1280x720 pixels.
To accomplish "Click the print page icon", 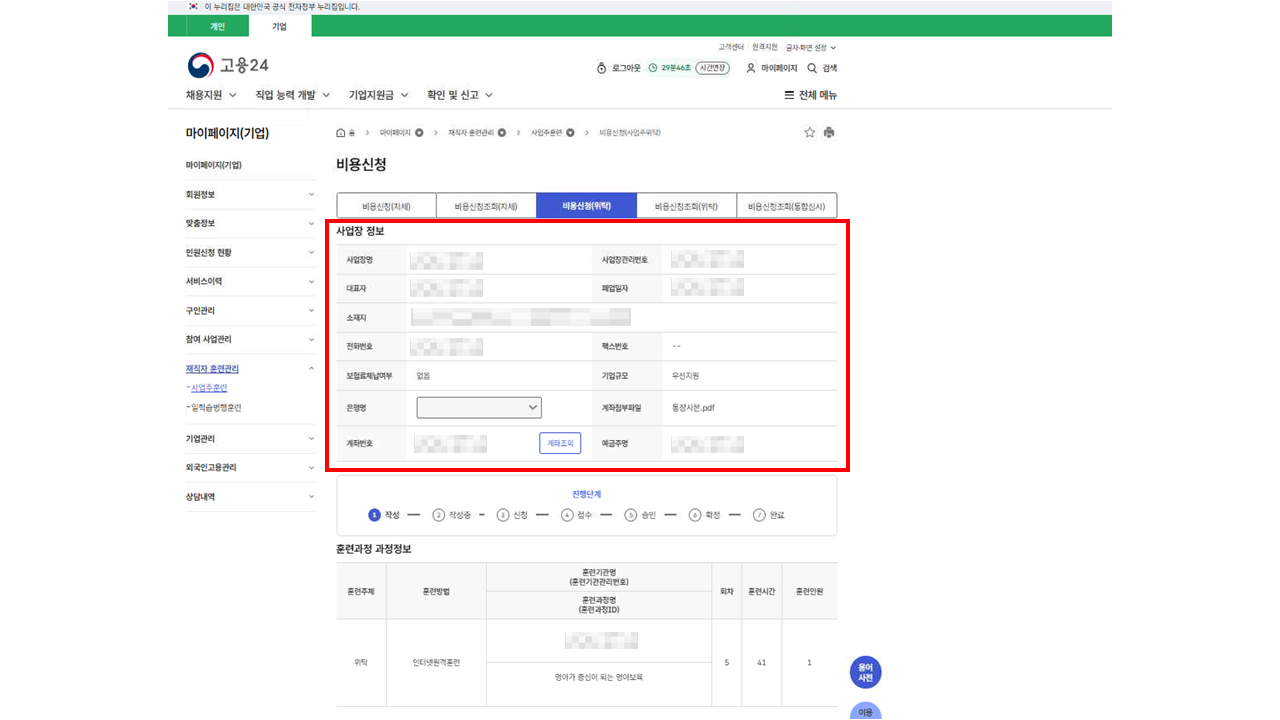I will tap(829, 133).
